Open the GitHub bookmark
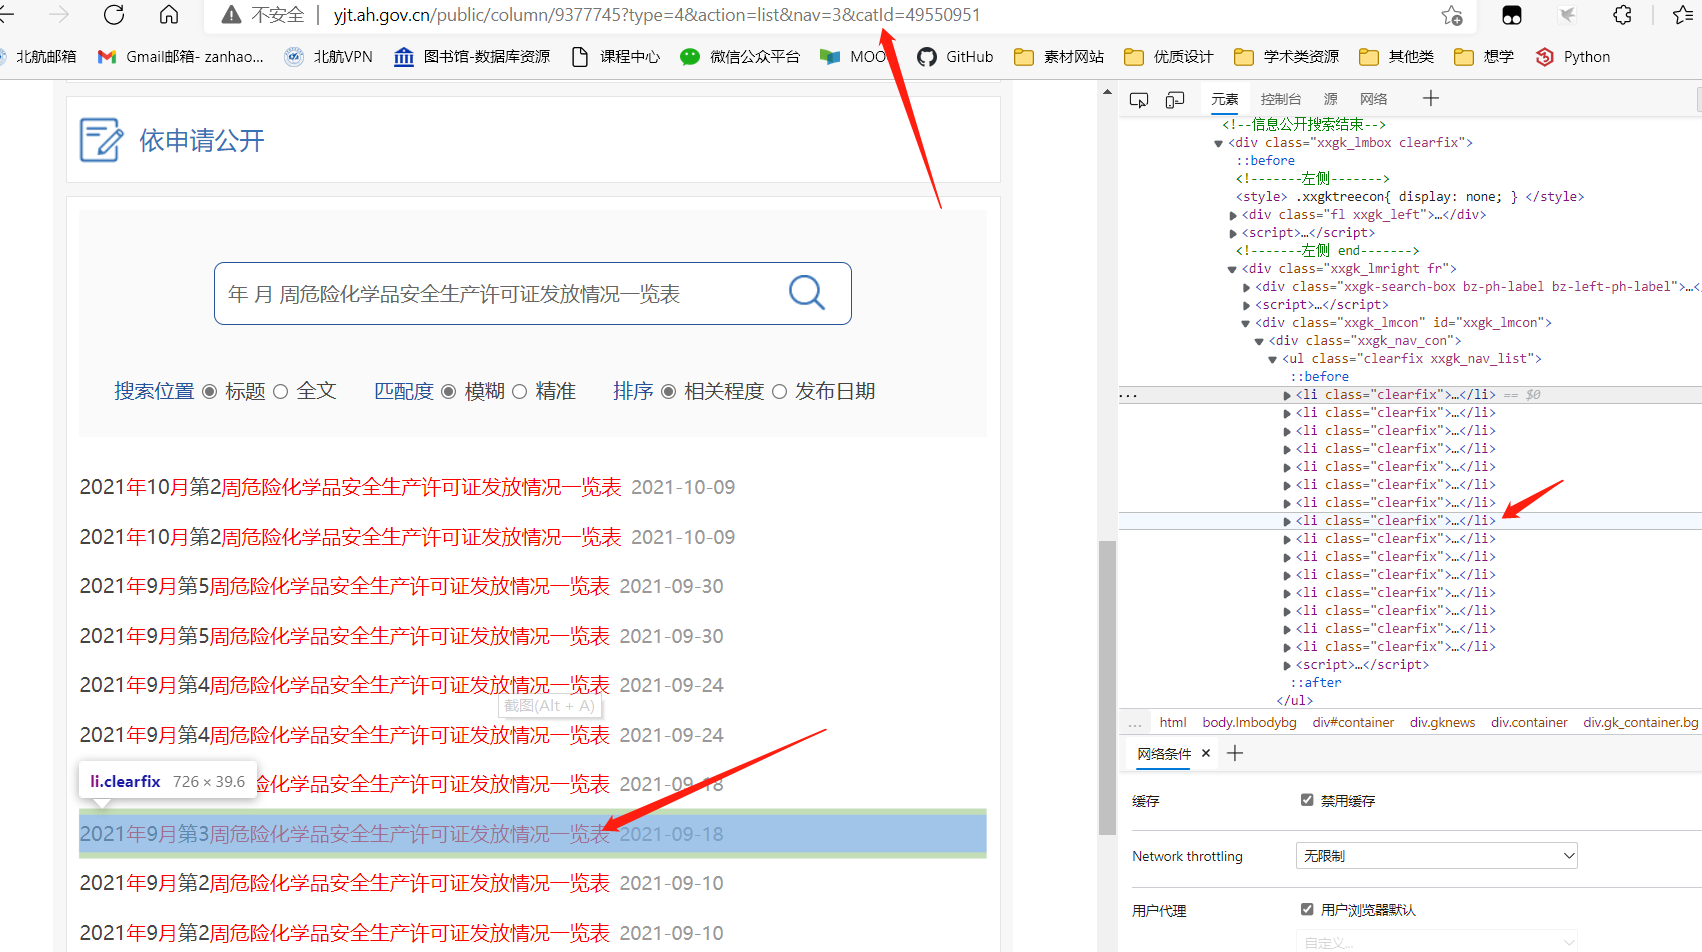 coord(955,57)
